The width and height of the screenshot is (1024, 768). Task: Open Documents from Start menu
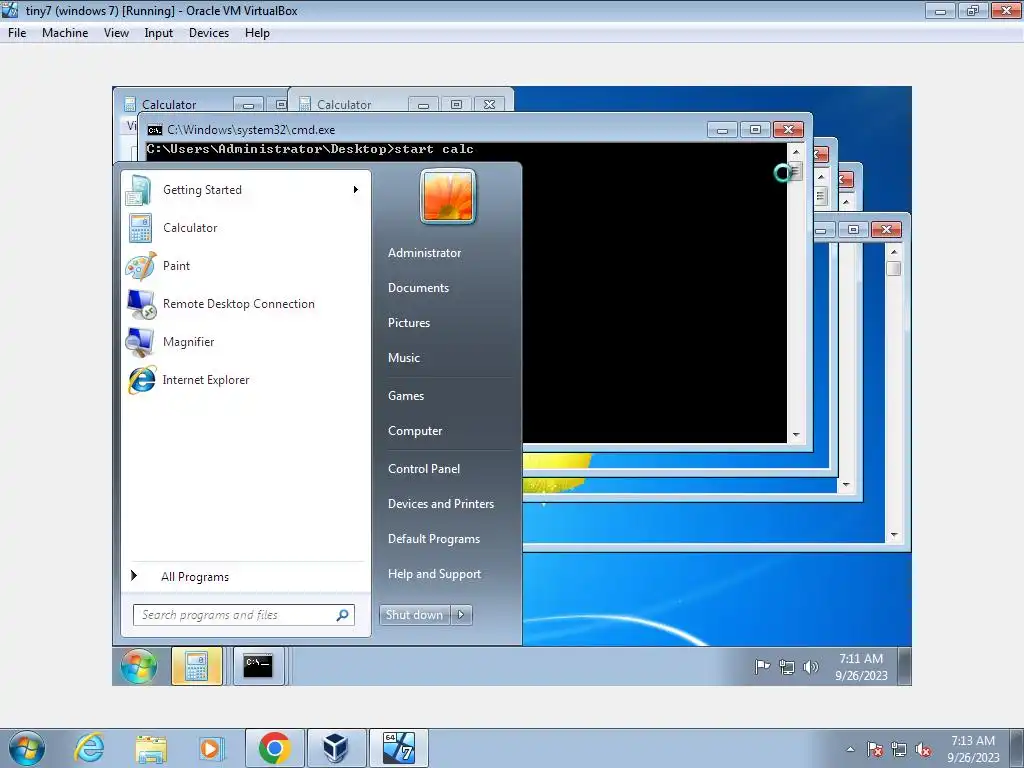(419, 288)
